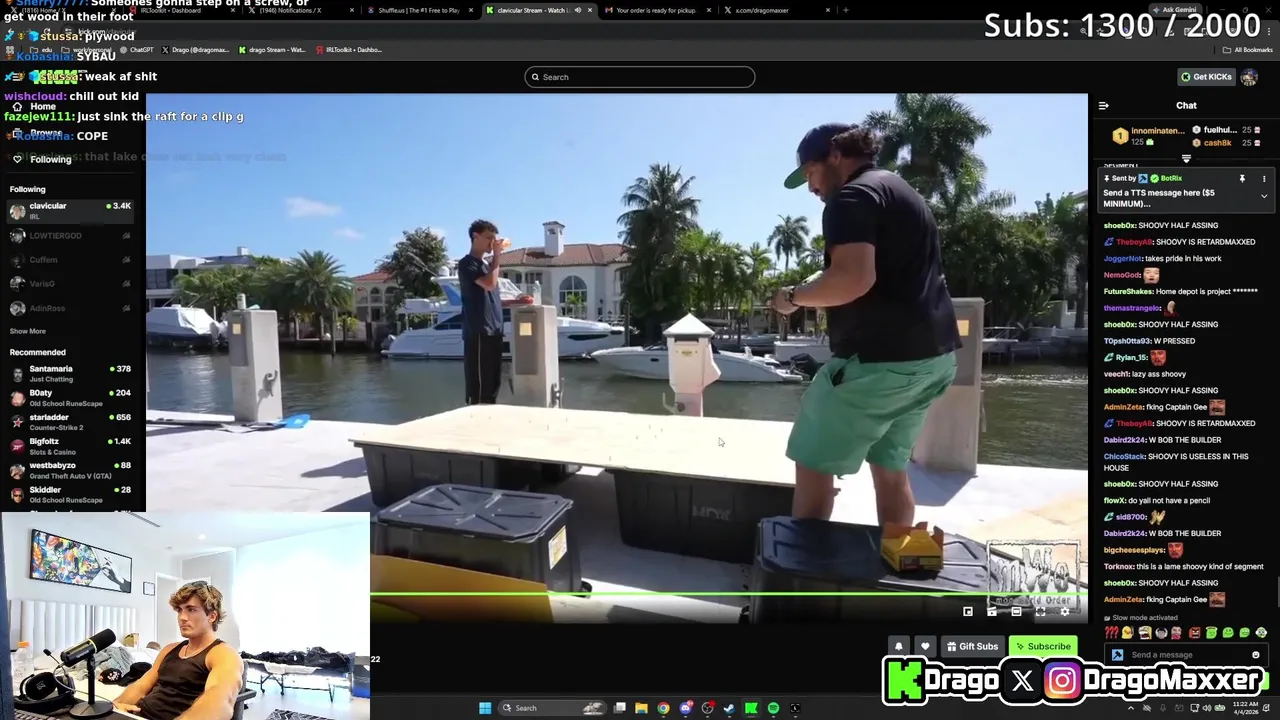This screenshot has width=1280, height=720.
Task: Expand the list with Show More
Action: (28, 331)
